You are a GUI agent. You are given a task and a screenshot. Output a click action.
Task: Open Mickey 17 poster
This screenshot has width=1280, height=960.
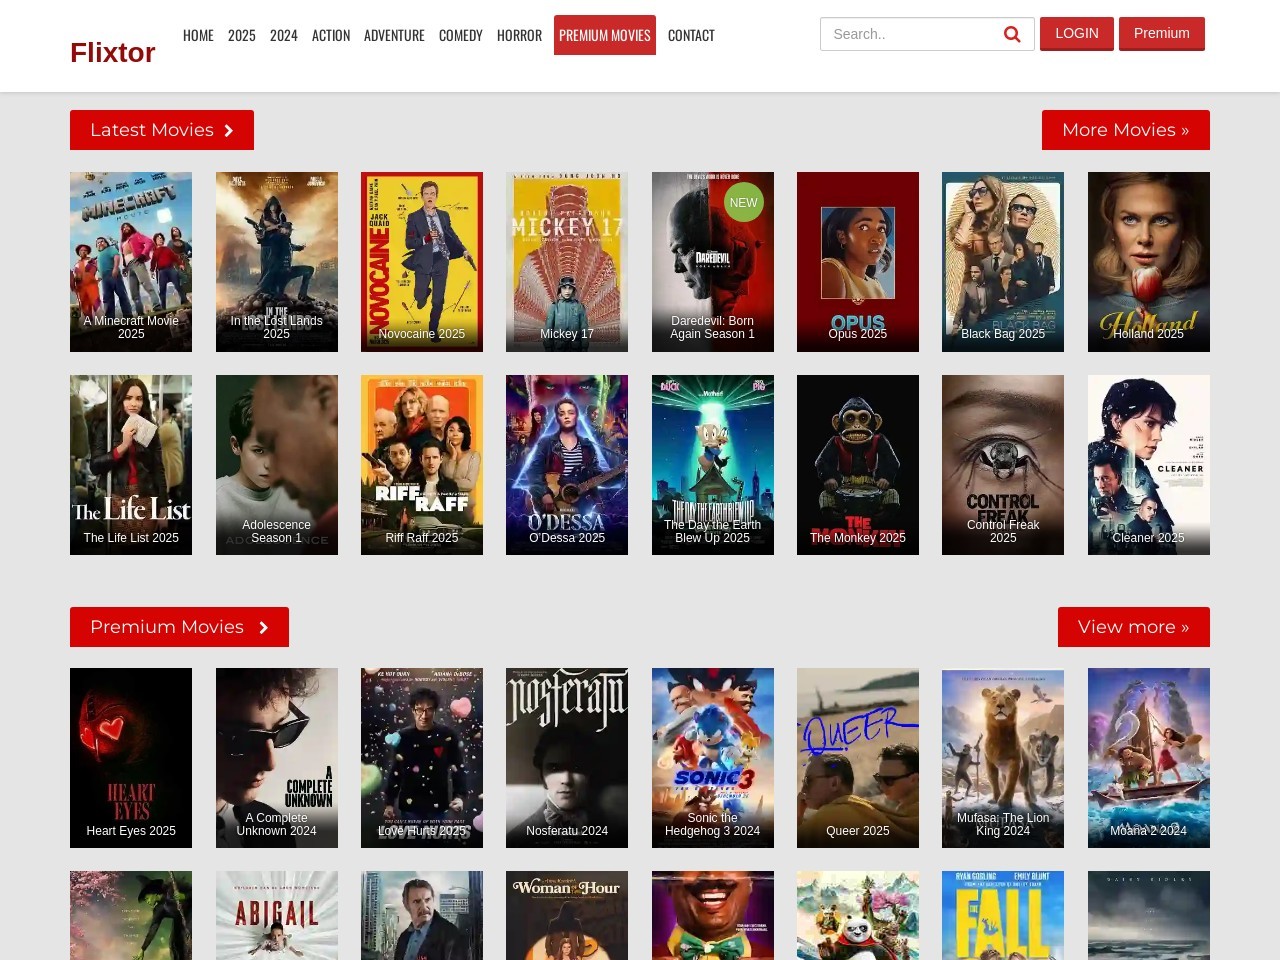567,262
